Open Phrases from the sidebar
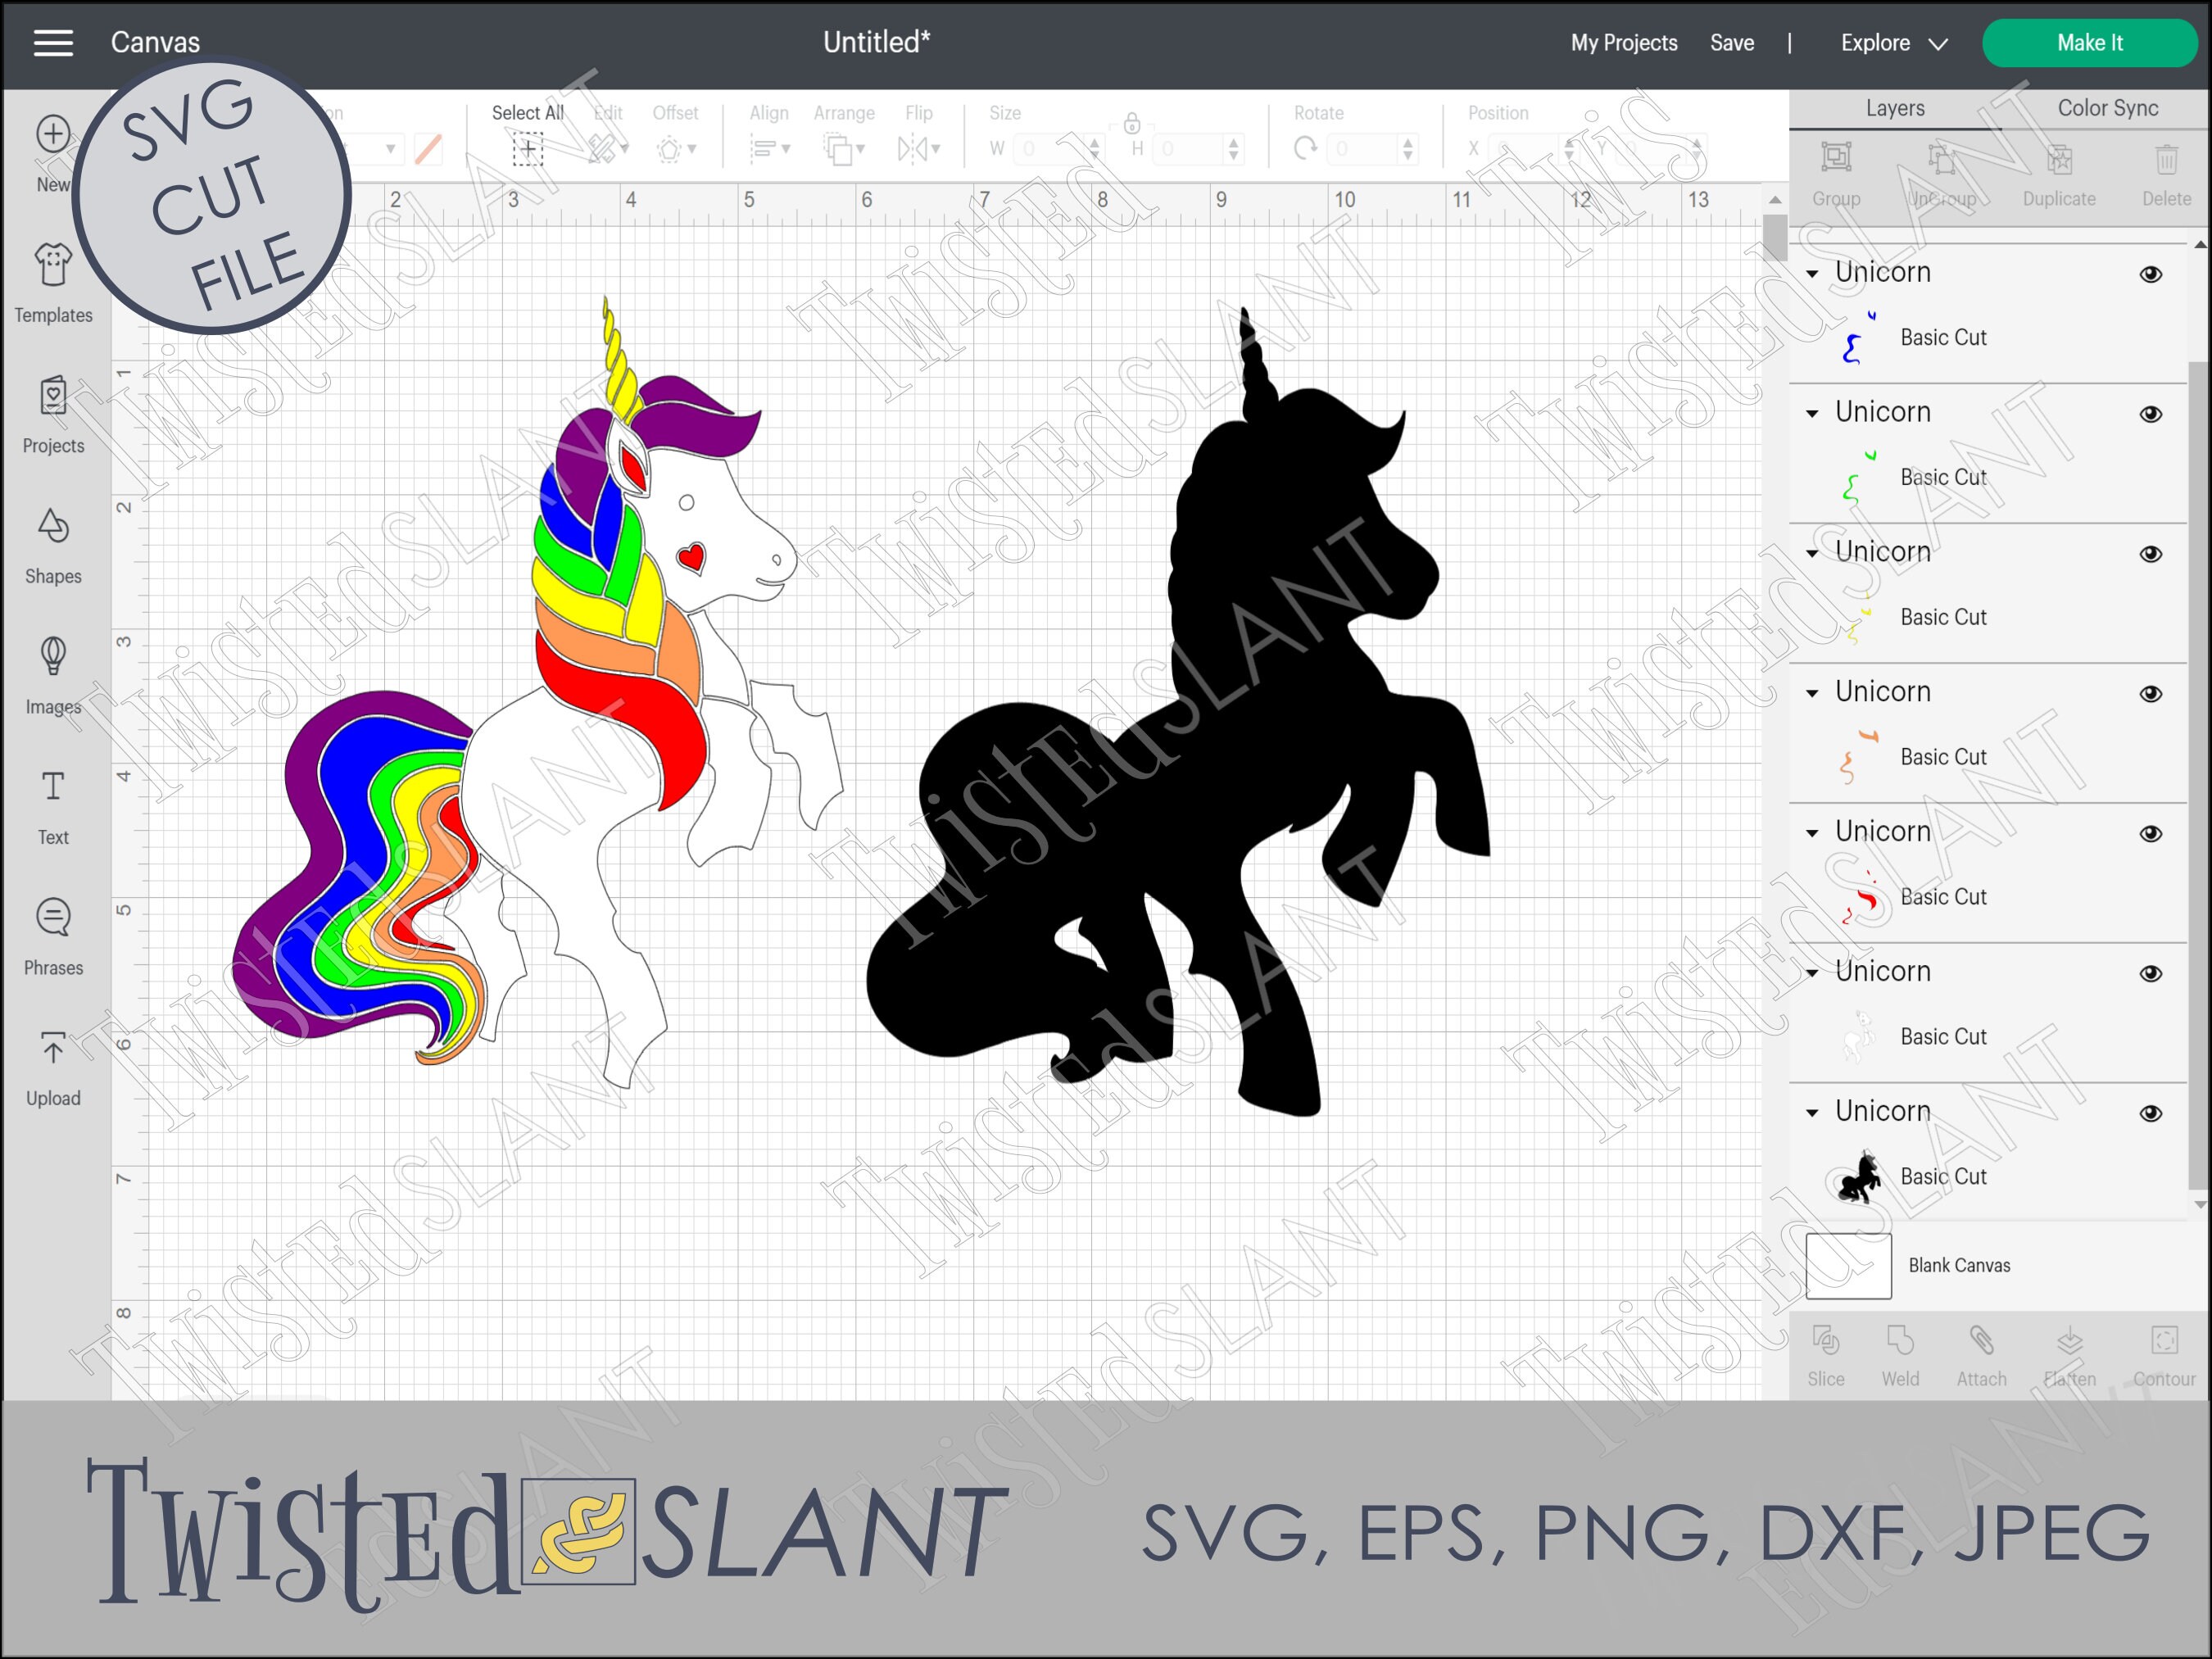 point(53,937)
